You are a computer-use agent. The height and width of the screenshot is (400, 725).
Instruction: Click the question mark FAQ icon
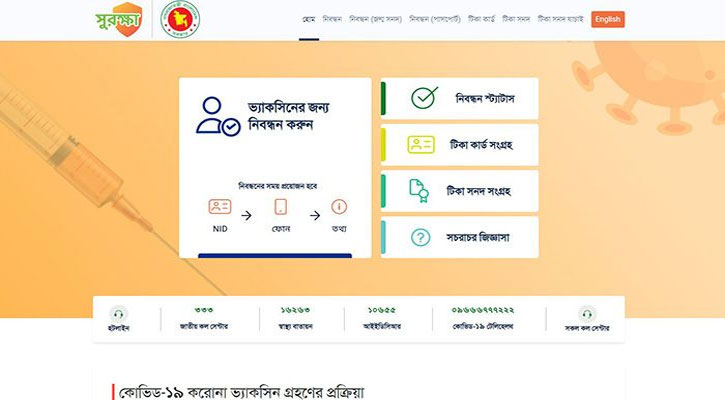tap(420, 238)
